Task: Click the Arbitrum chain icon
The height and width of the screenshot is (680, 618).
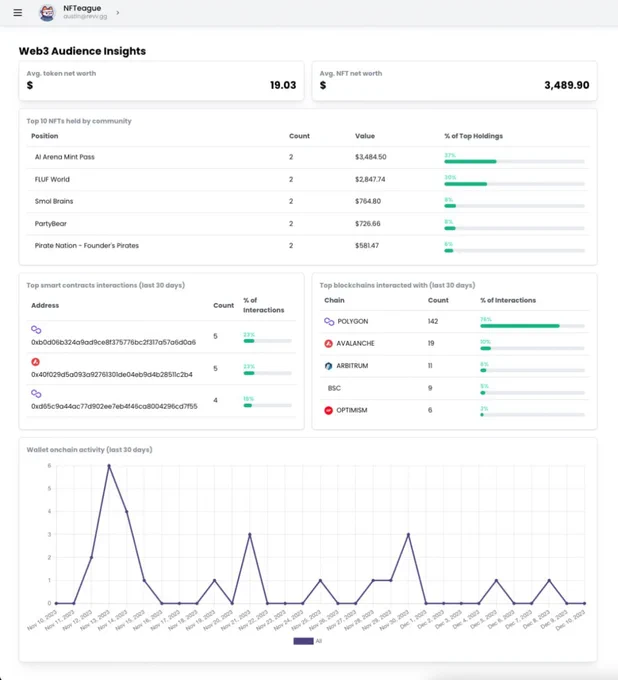Action: click(328, 366)
